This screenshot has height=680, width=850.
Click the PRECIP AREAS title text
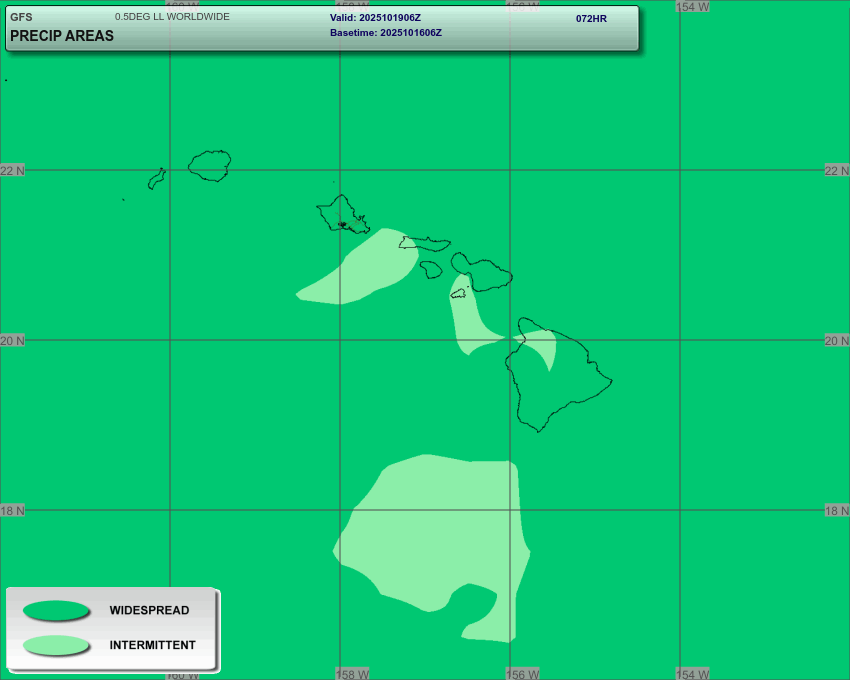click(x=62, y=36)
